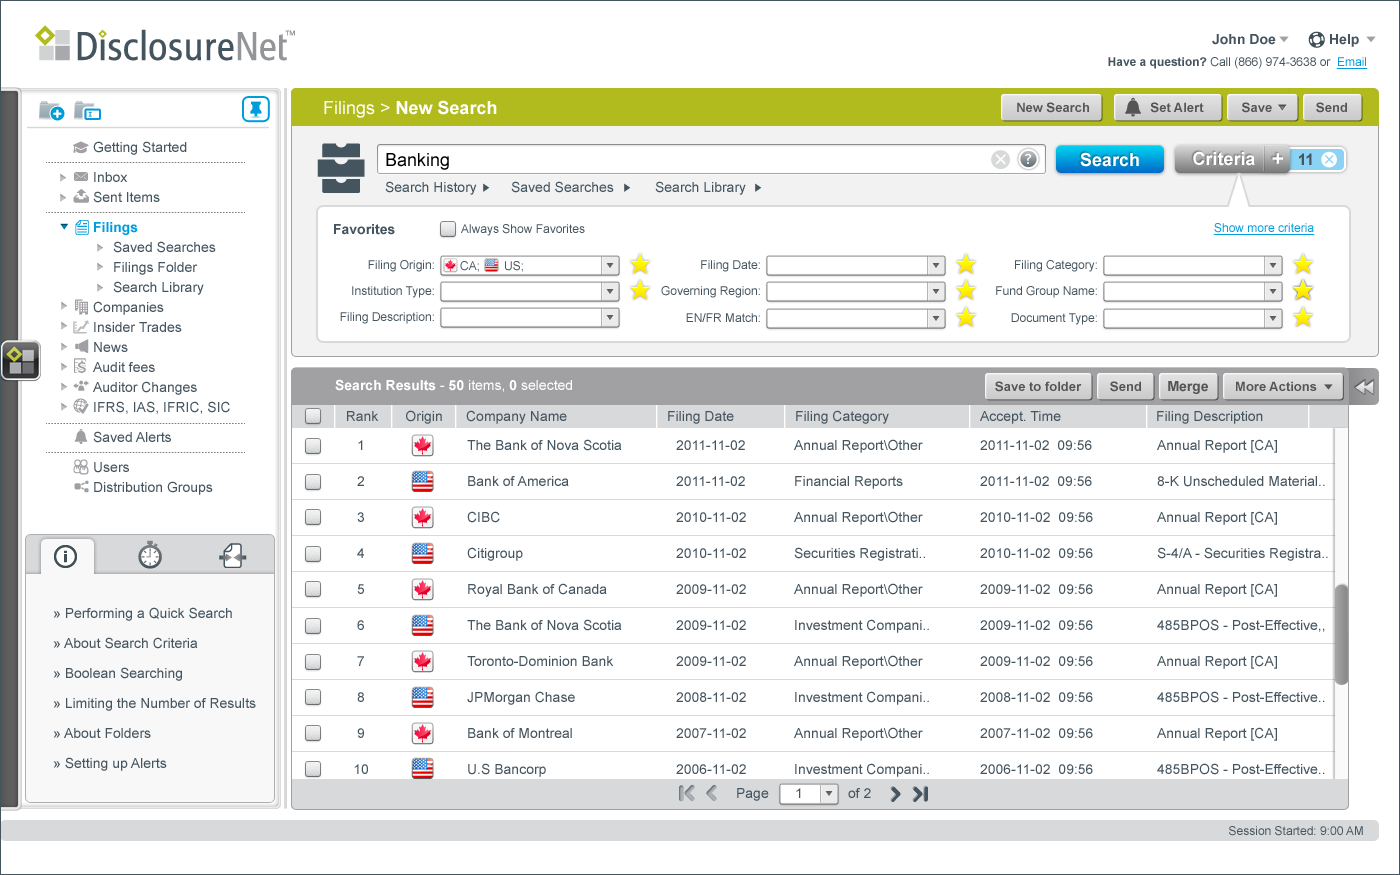Open the third help panel tab icon

tap(233, 555)
